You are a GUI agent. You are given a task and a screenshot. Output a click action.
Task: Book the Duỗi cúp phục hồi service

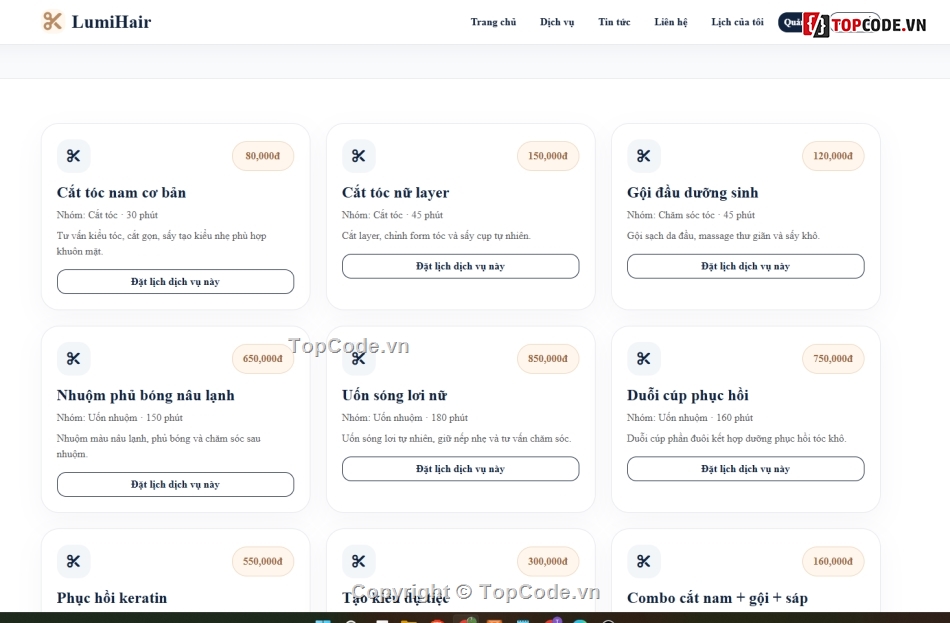point(746,469)
